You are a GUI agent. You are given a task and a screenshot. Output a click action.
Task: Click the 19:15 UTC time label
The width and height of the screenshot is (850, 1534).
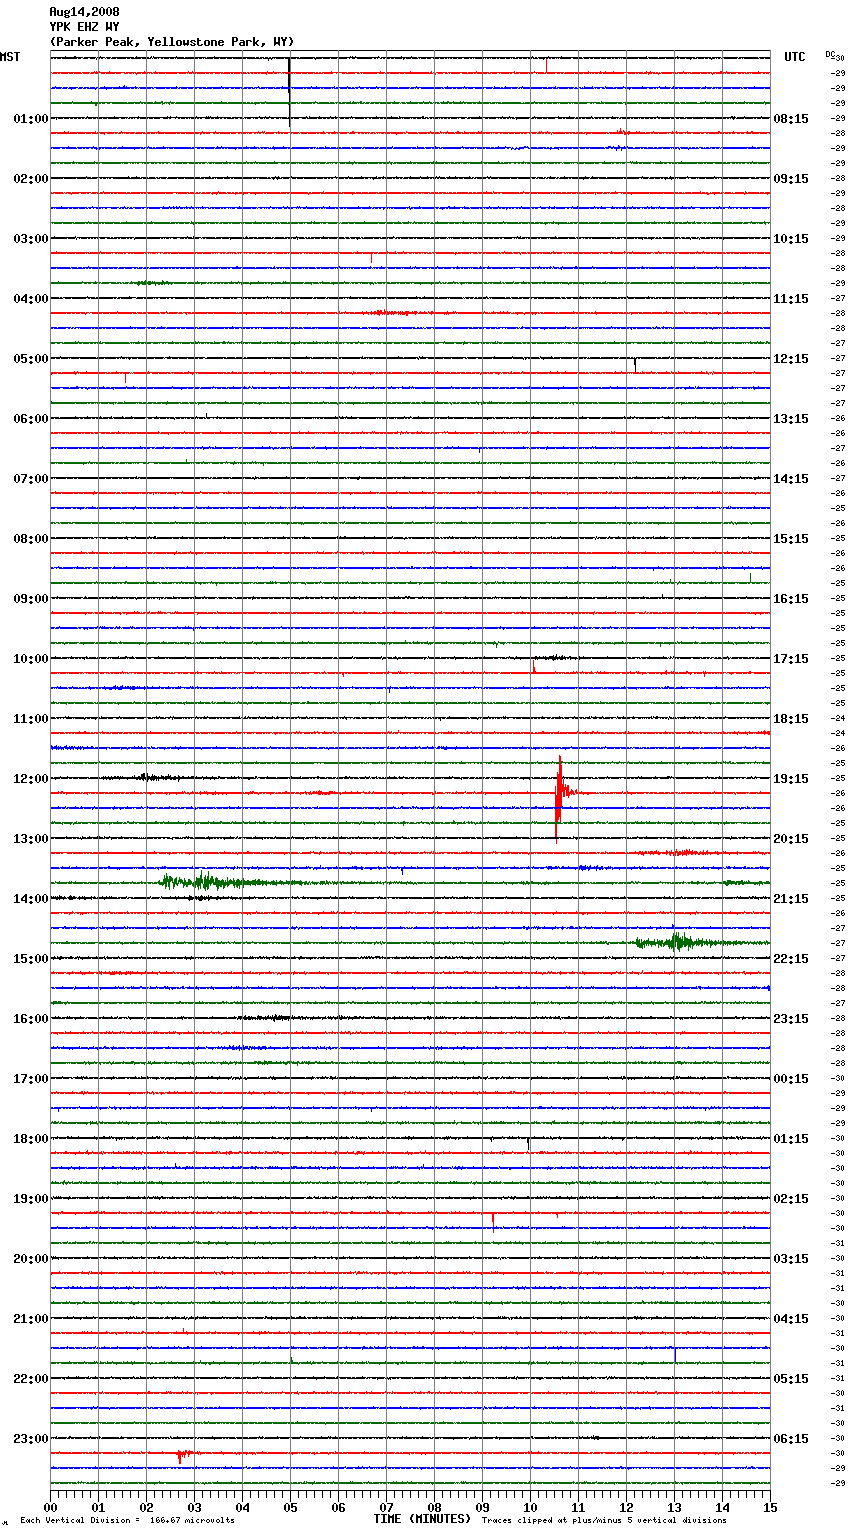click(791, 779)
